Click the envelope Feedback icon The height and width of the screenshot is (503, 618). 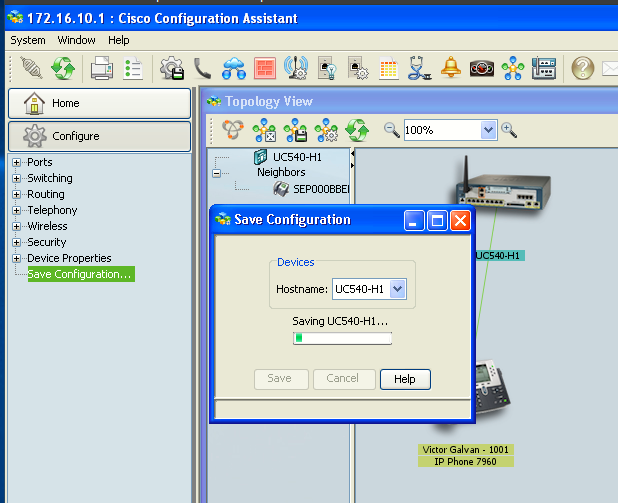(610, 69)
